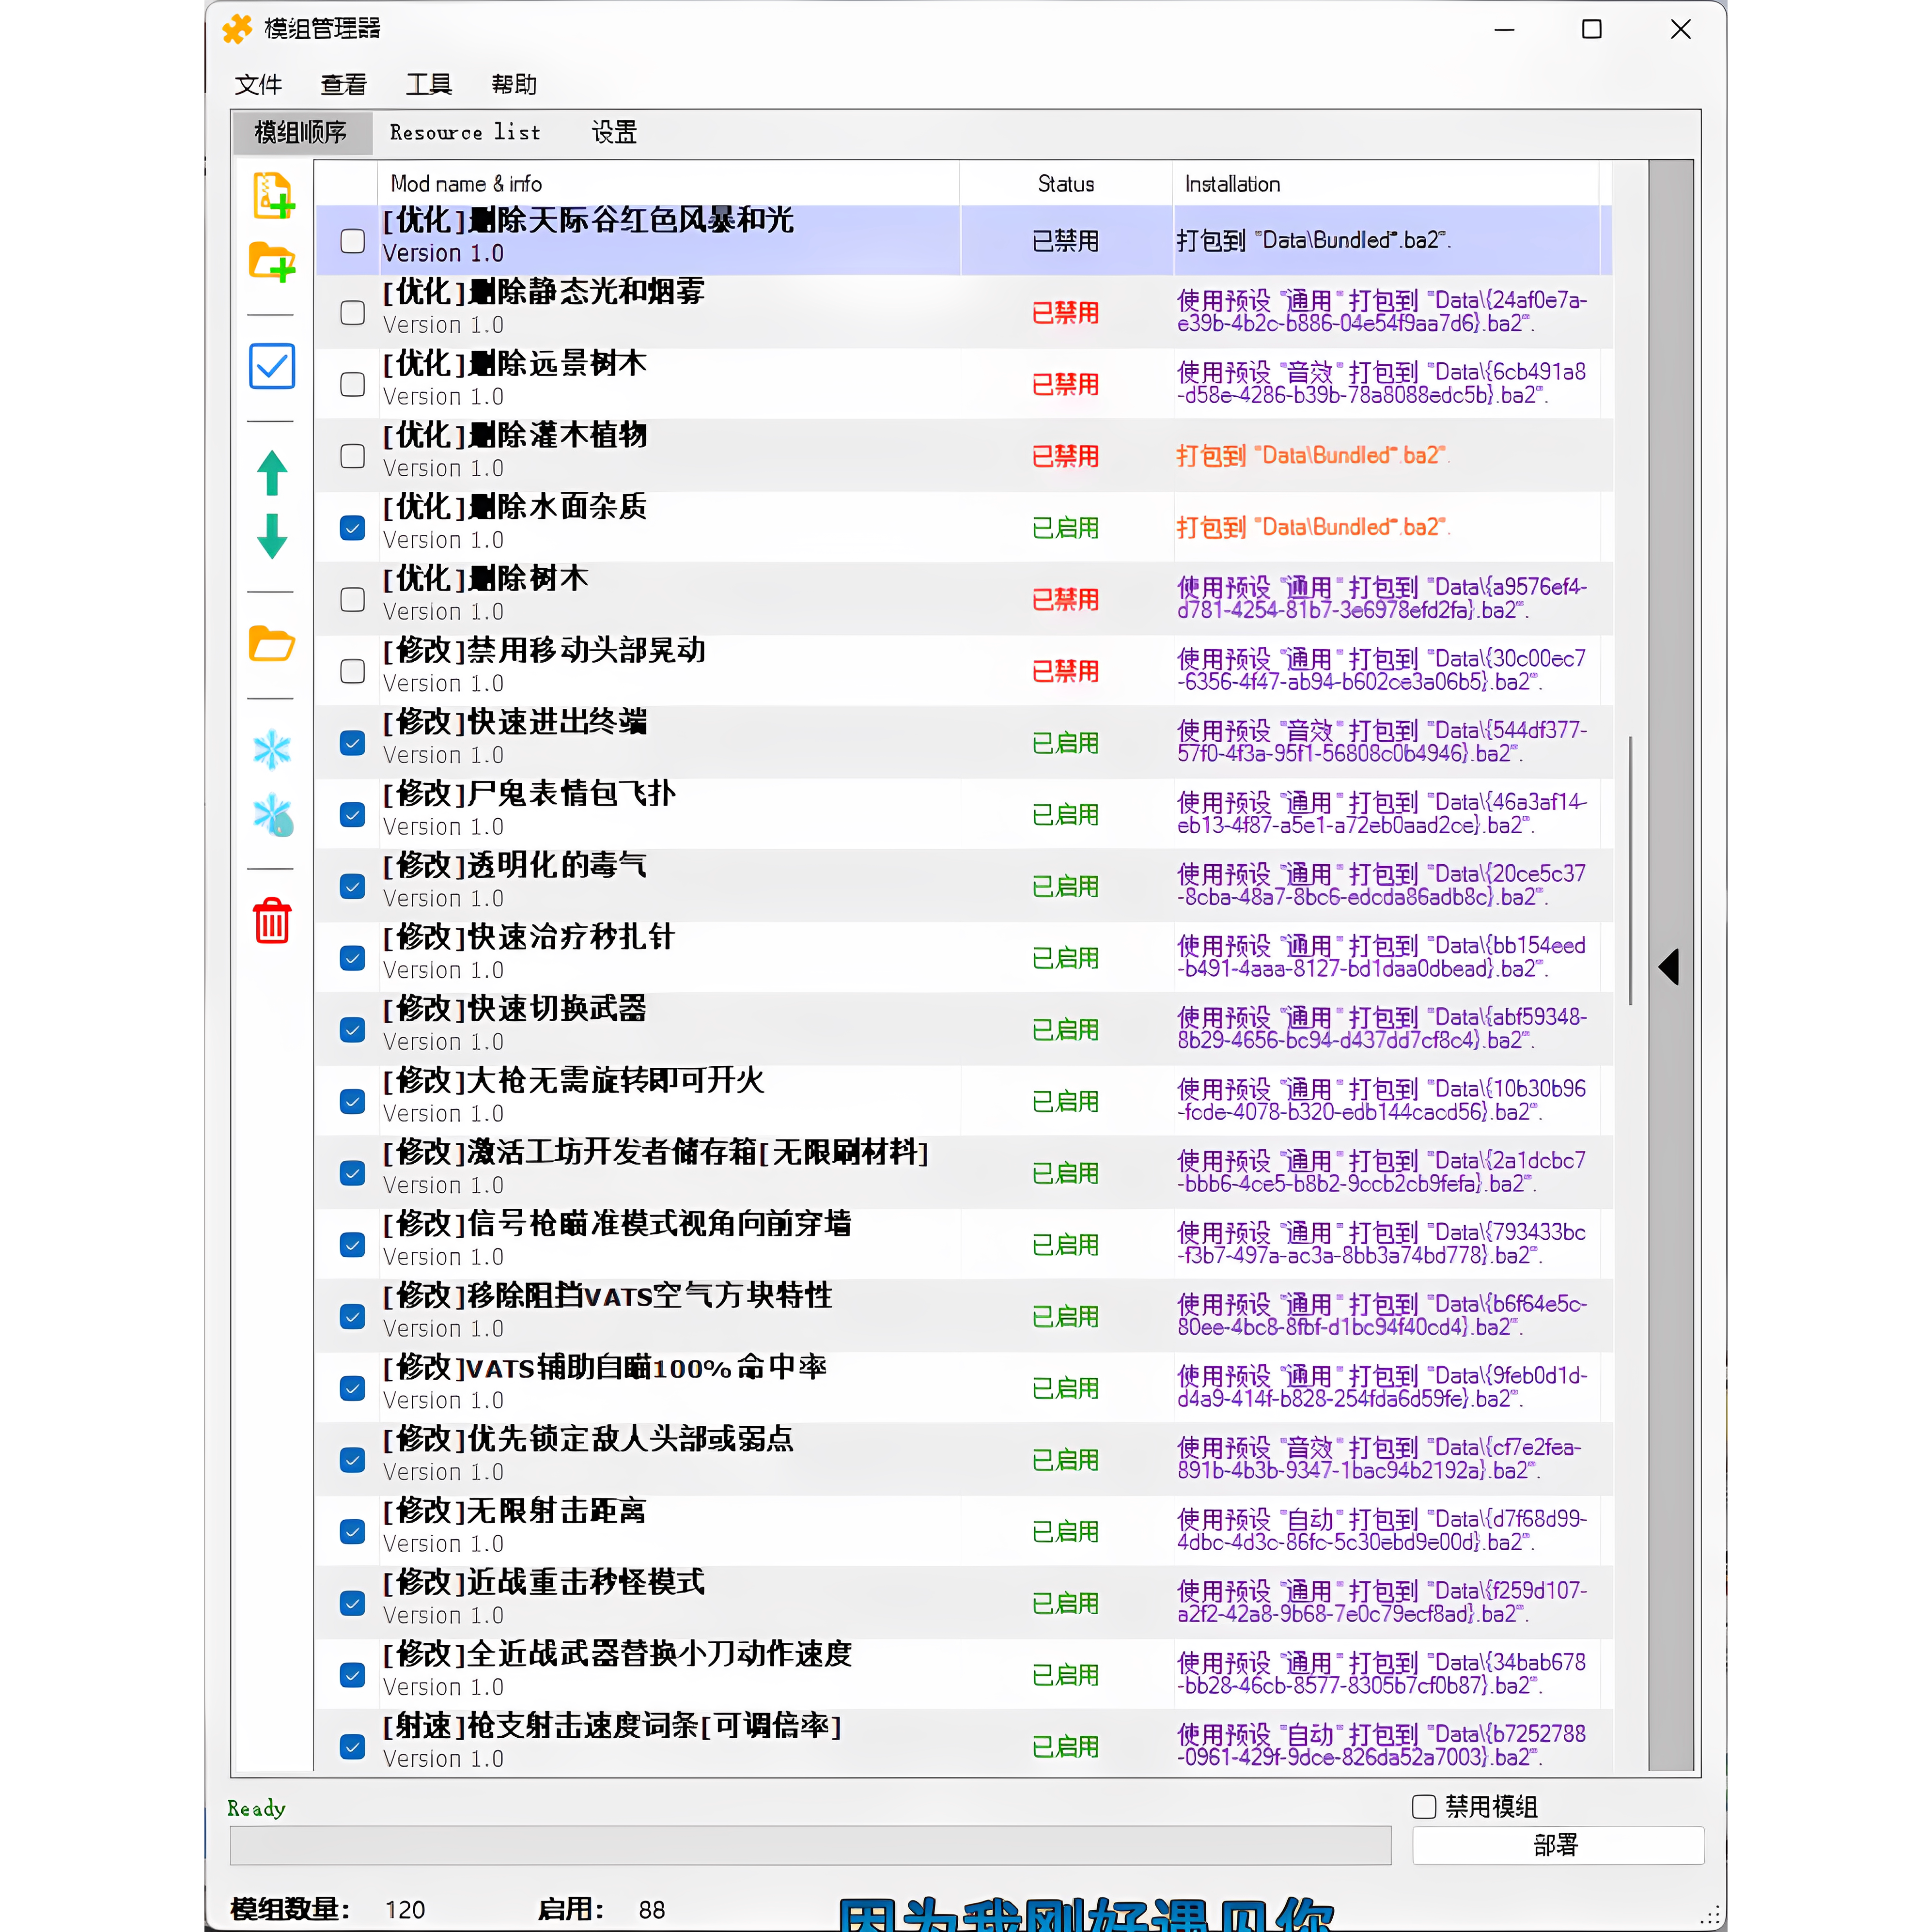
Task: Collapse the mod list side panel arrow
Action: 1669,966
